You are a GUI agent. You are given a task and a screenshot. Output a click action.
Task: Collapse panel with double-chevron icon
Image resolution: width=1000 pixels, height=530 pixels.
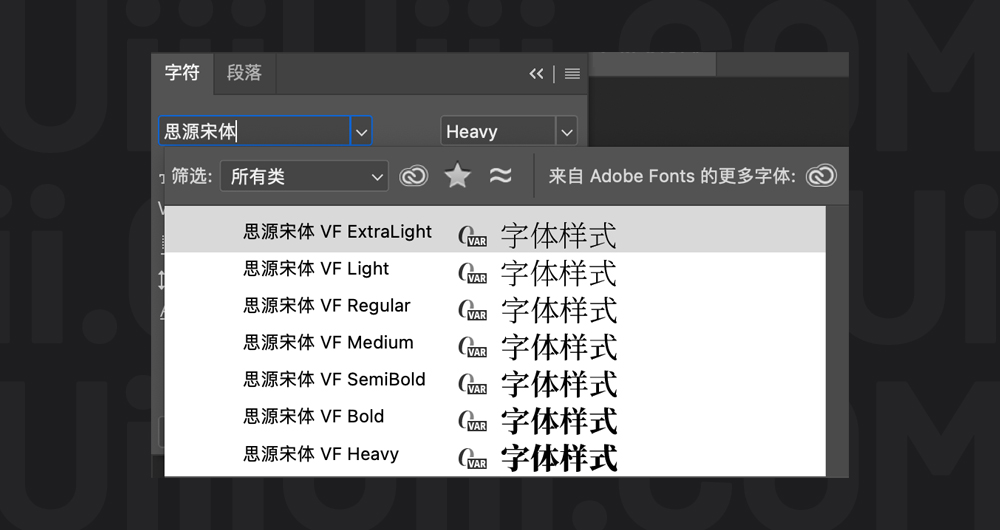[536, 74]
